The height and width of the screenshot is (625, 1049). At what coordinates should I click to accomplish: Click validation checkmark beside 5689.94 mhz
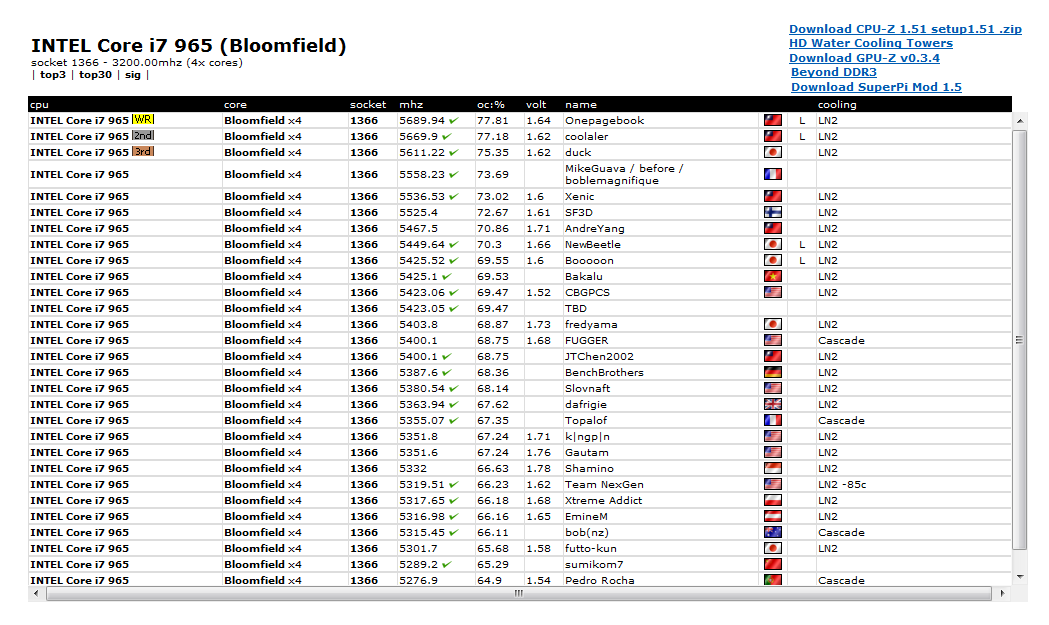(x=454, y=120)
